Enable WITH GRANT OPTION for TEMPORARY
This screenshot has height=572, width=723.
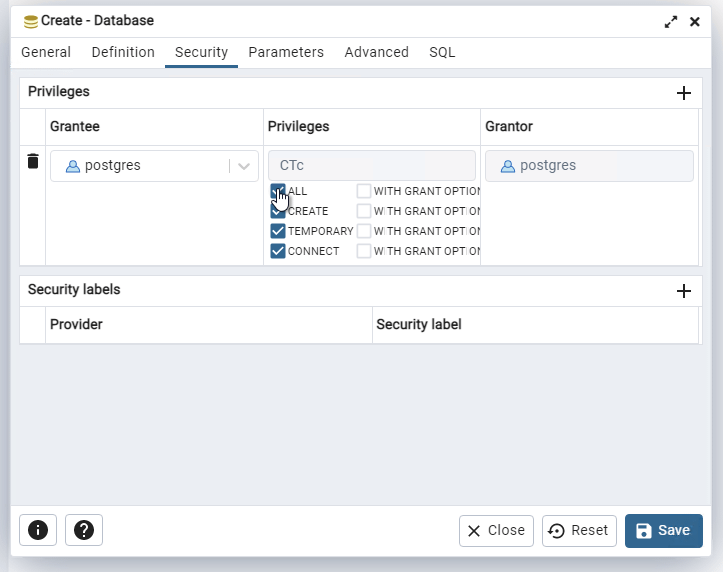coord(364,231)
